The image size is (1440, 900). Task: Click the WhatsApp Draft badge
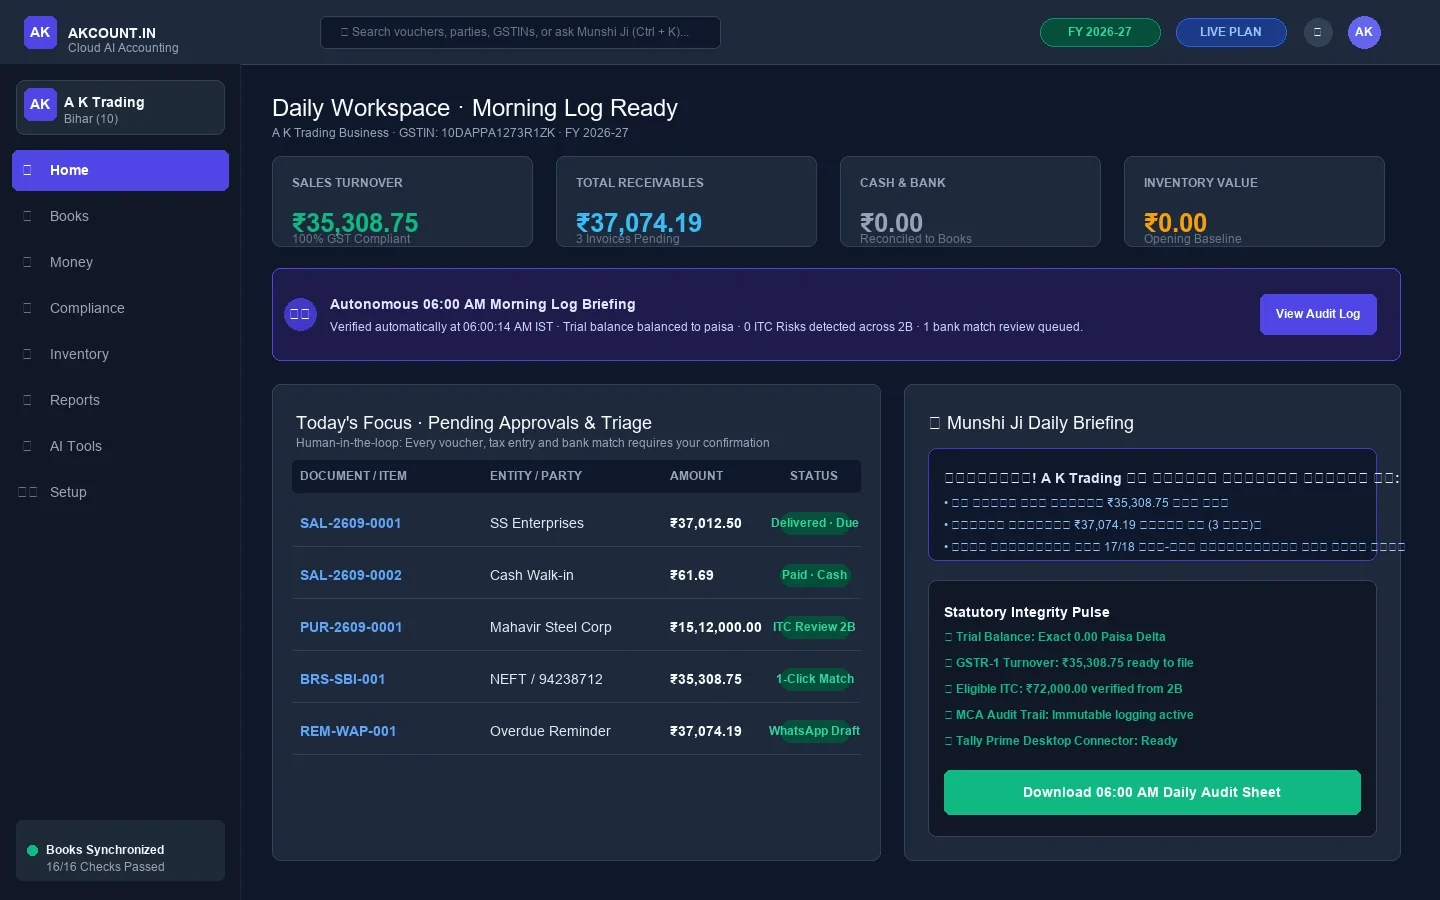[814, 731]
